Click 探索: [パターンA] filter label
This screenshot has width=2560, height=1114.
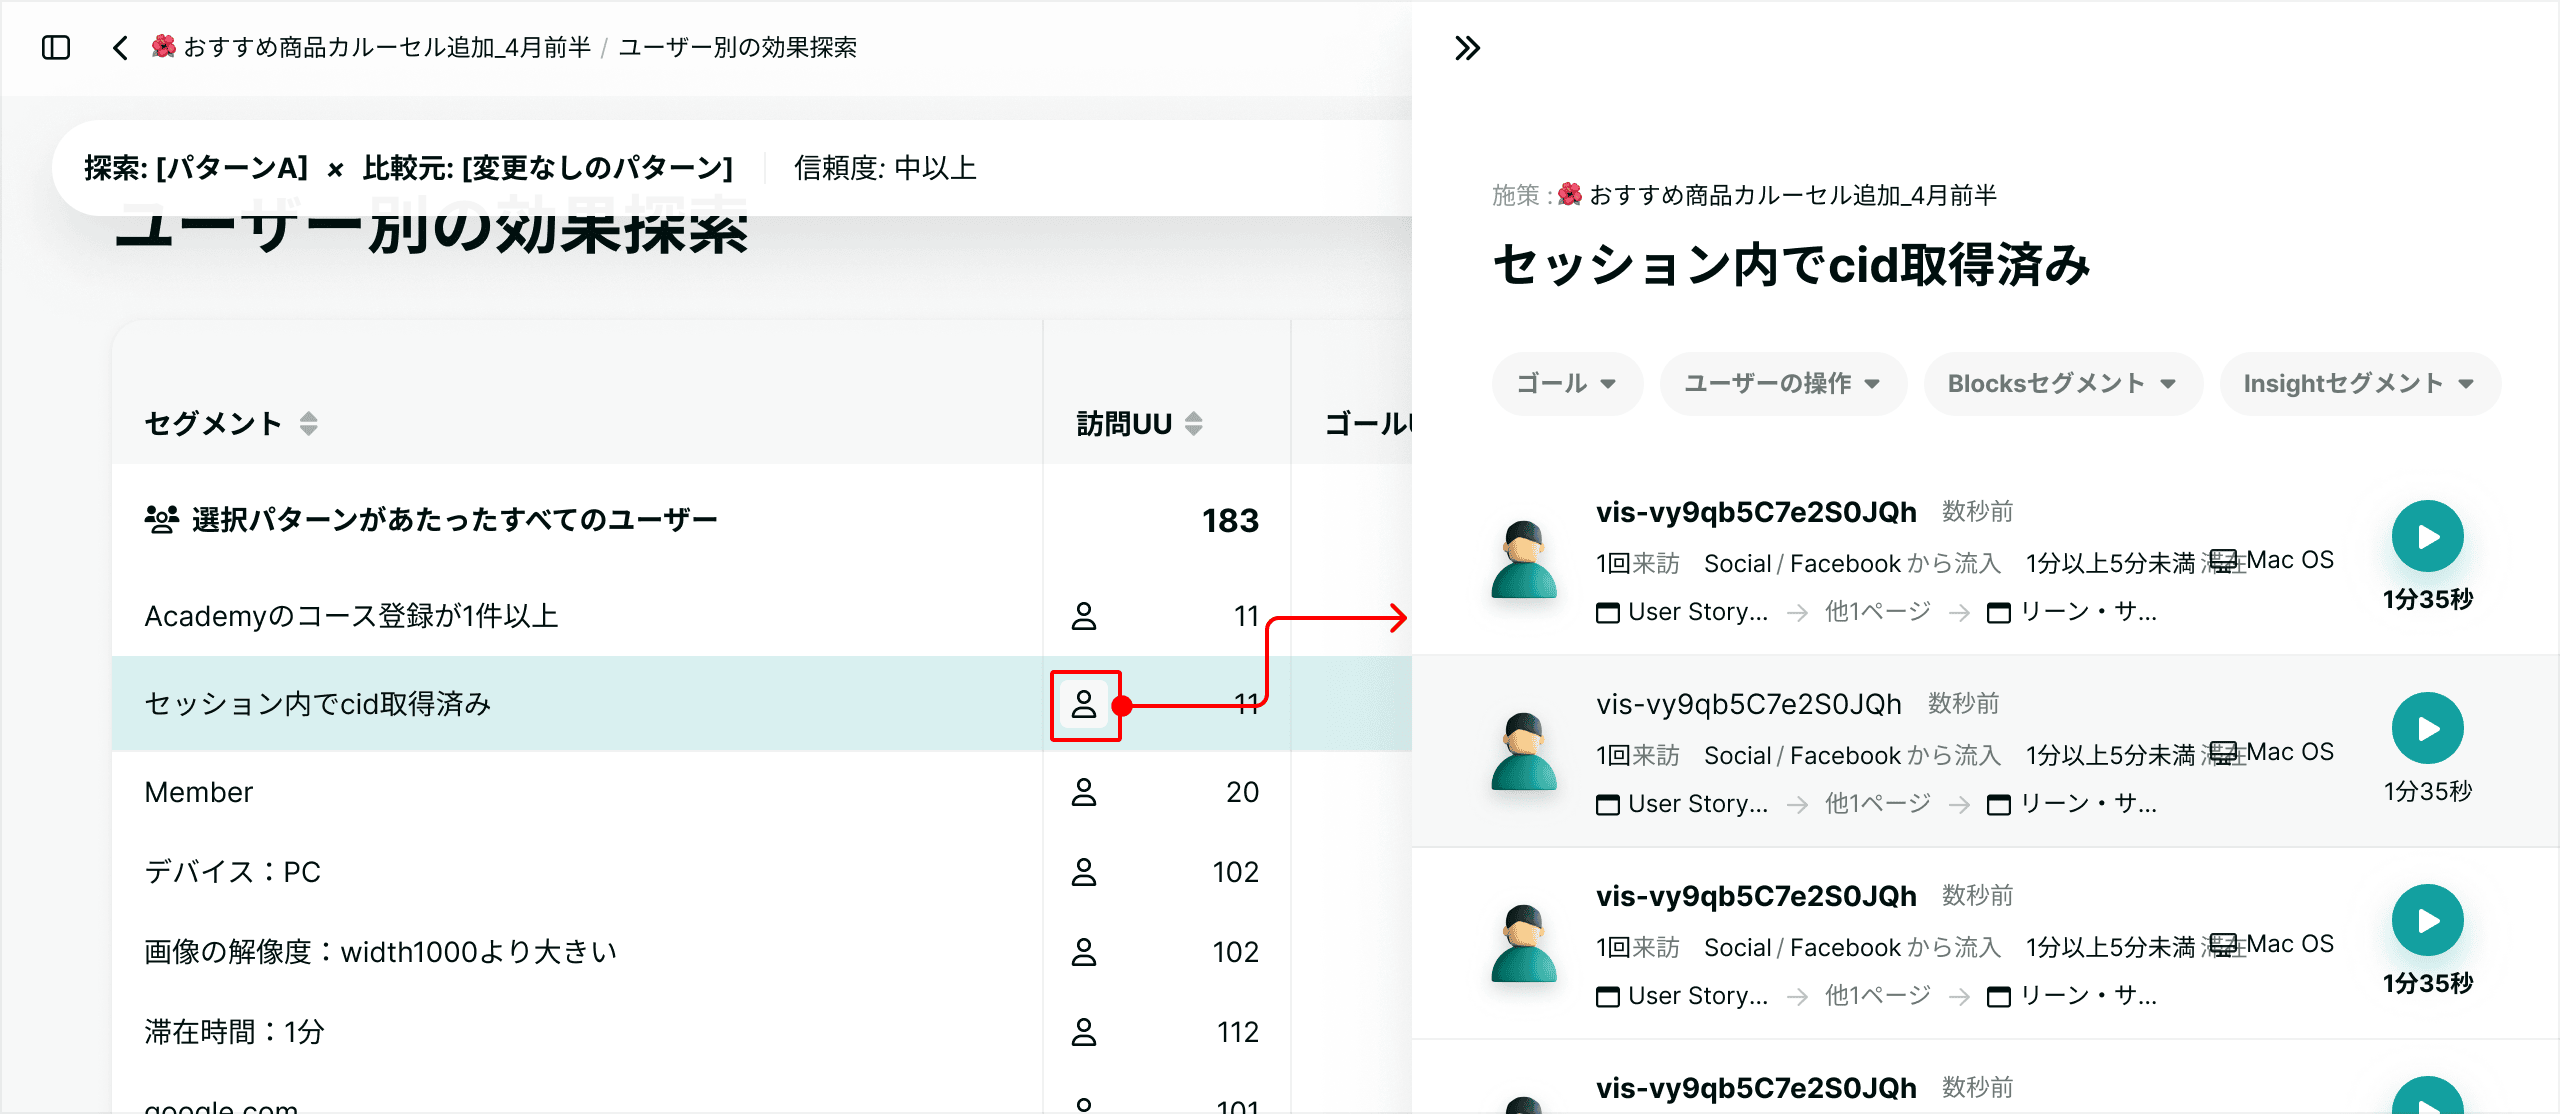196,168
